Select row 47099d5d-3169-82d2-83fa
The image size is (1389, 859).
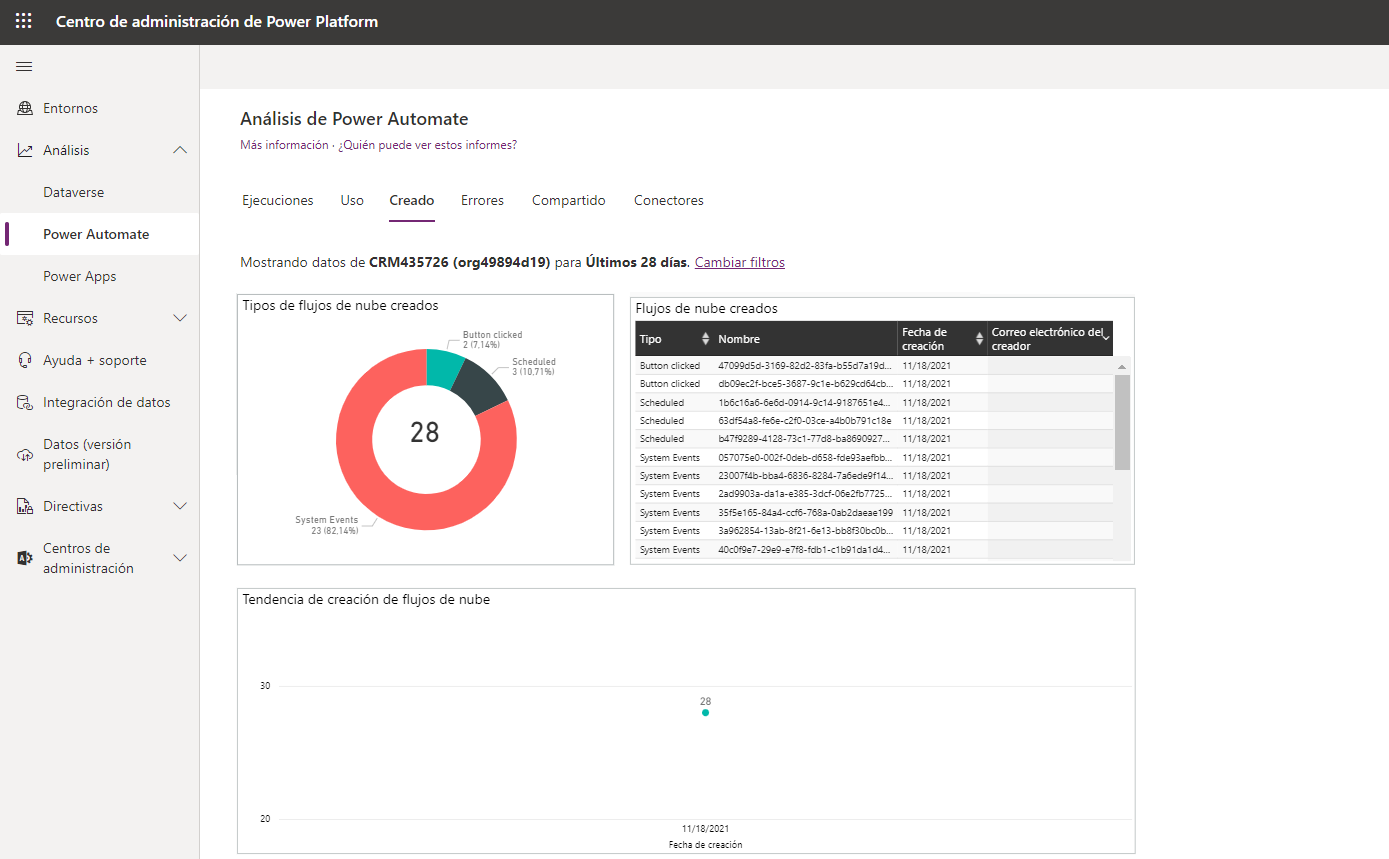coord(875,366)
